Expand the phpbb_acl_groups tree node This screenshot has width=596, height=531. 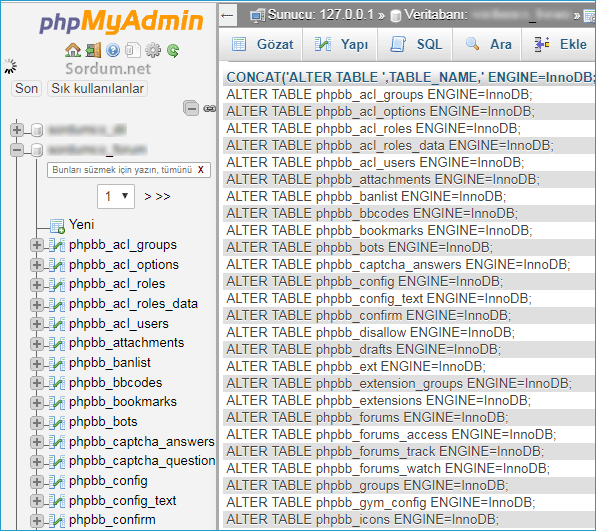(36, 245)
